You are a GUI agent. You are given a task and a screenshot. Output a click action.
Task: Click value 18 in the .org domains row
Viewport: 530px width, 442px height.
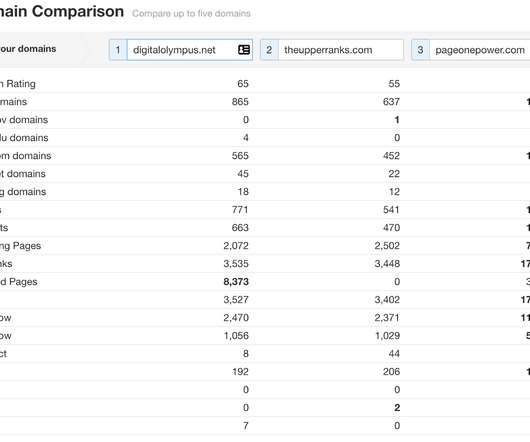click(243, 192)
